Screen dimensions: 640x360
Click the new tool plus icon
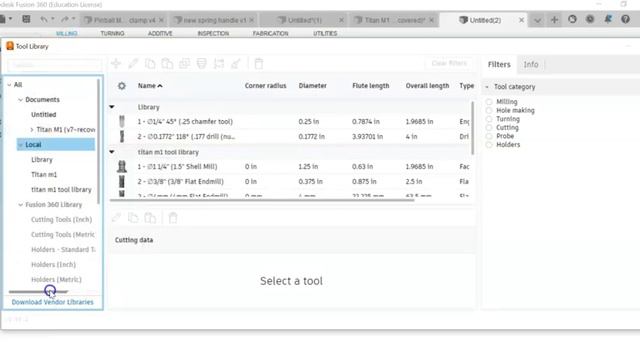[116, 63]
